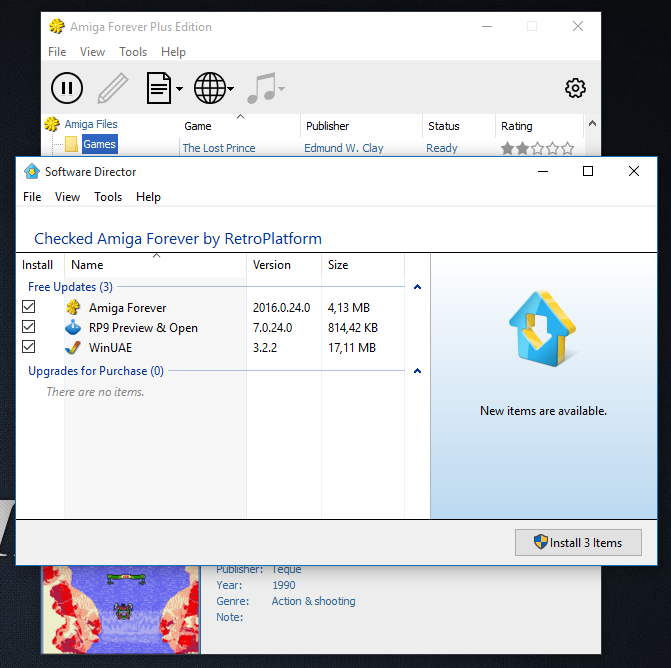The height and width of the screenshot is (668, 671).
Task: Open the gear settings icon in Amiga Forever
Action: [575, 88]
